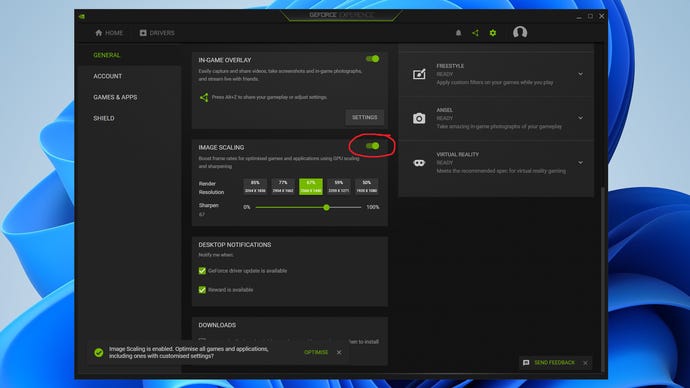Expand the Virtual Reality section chevron
The image size is (690, 388).
click(580, 162)
